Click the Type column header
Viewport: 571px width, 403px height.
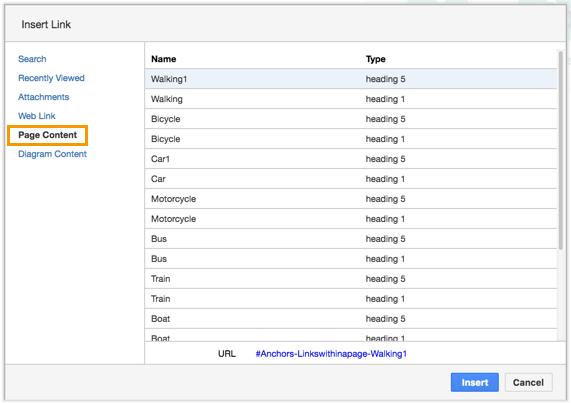[376, 59]
